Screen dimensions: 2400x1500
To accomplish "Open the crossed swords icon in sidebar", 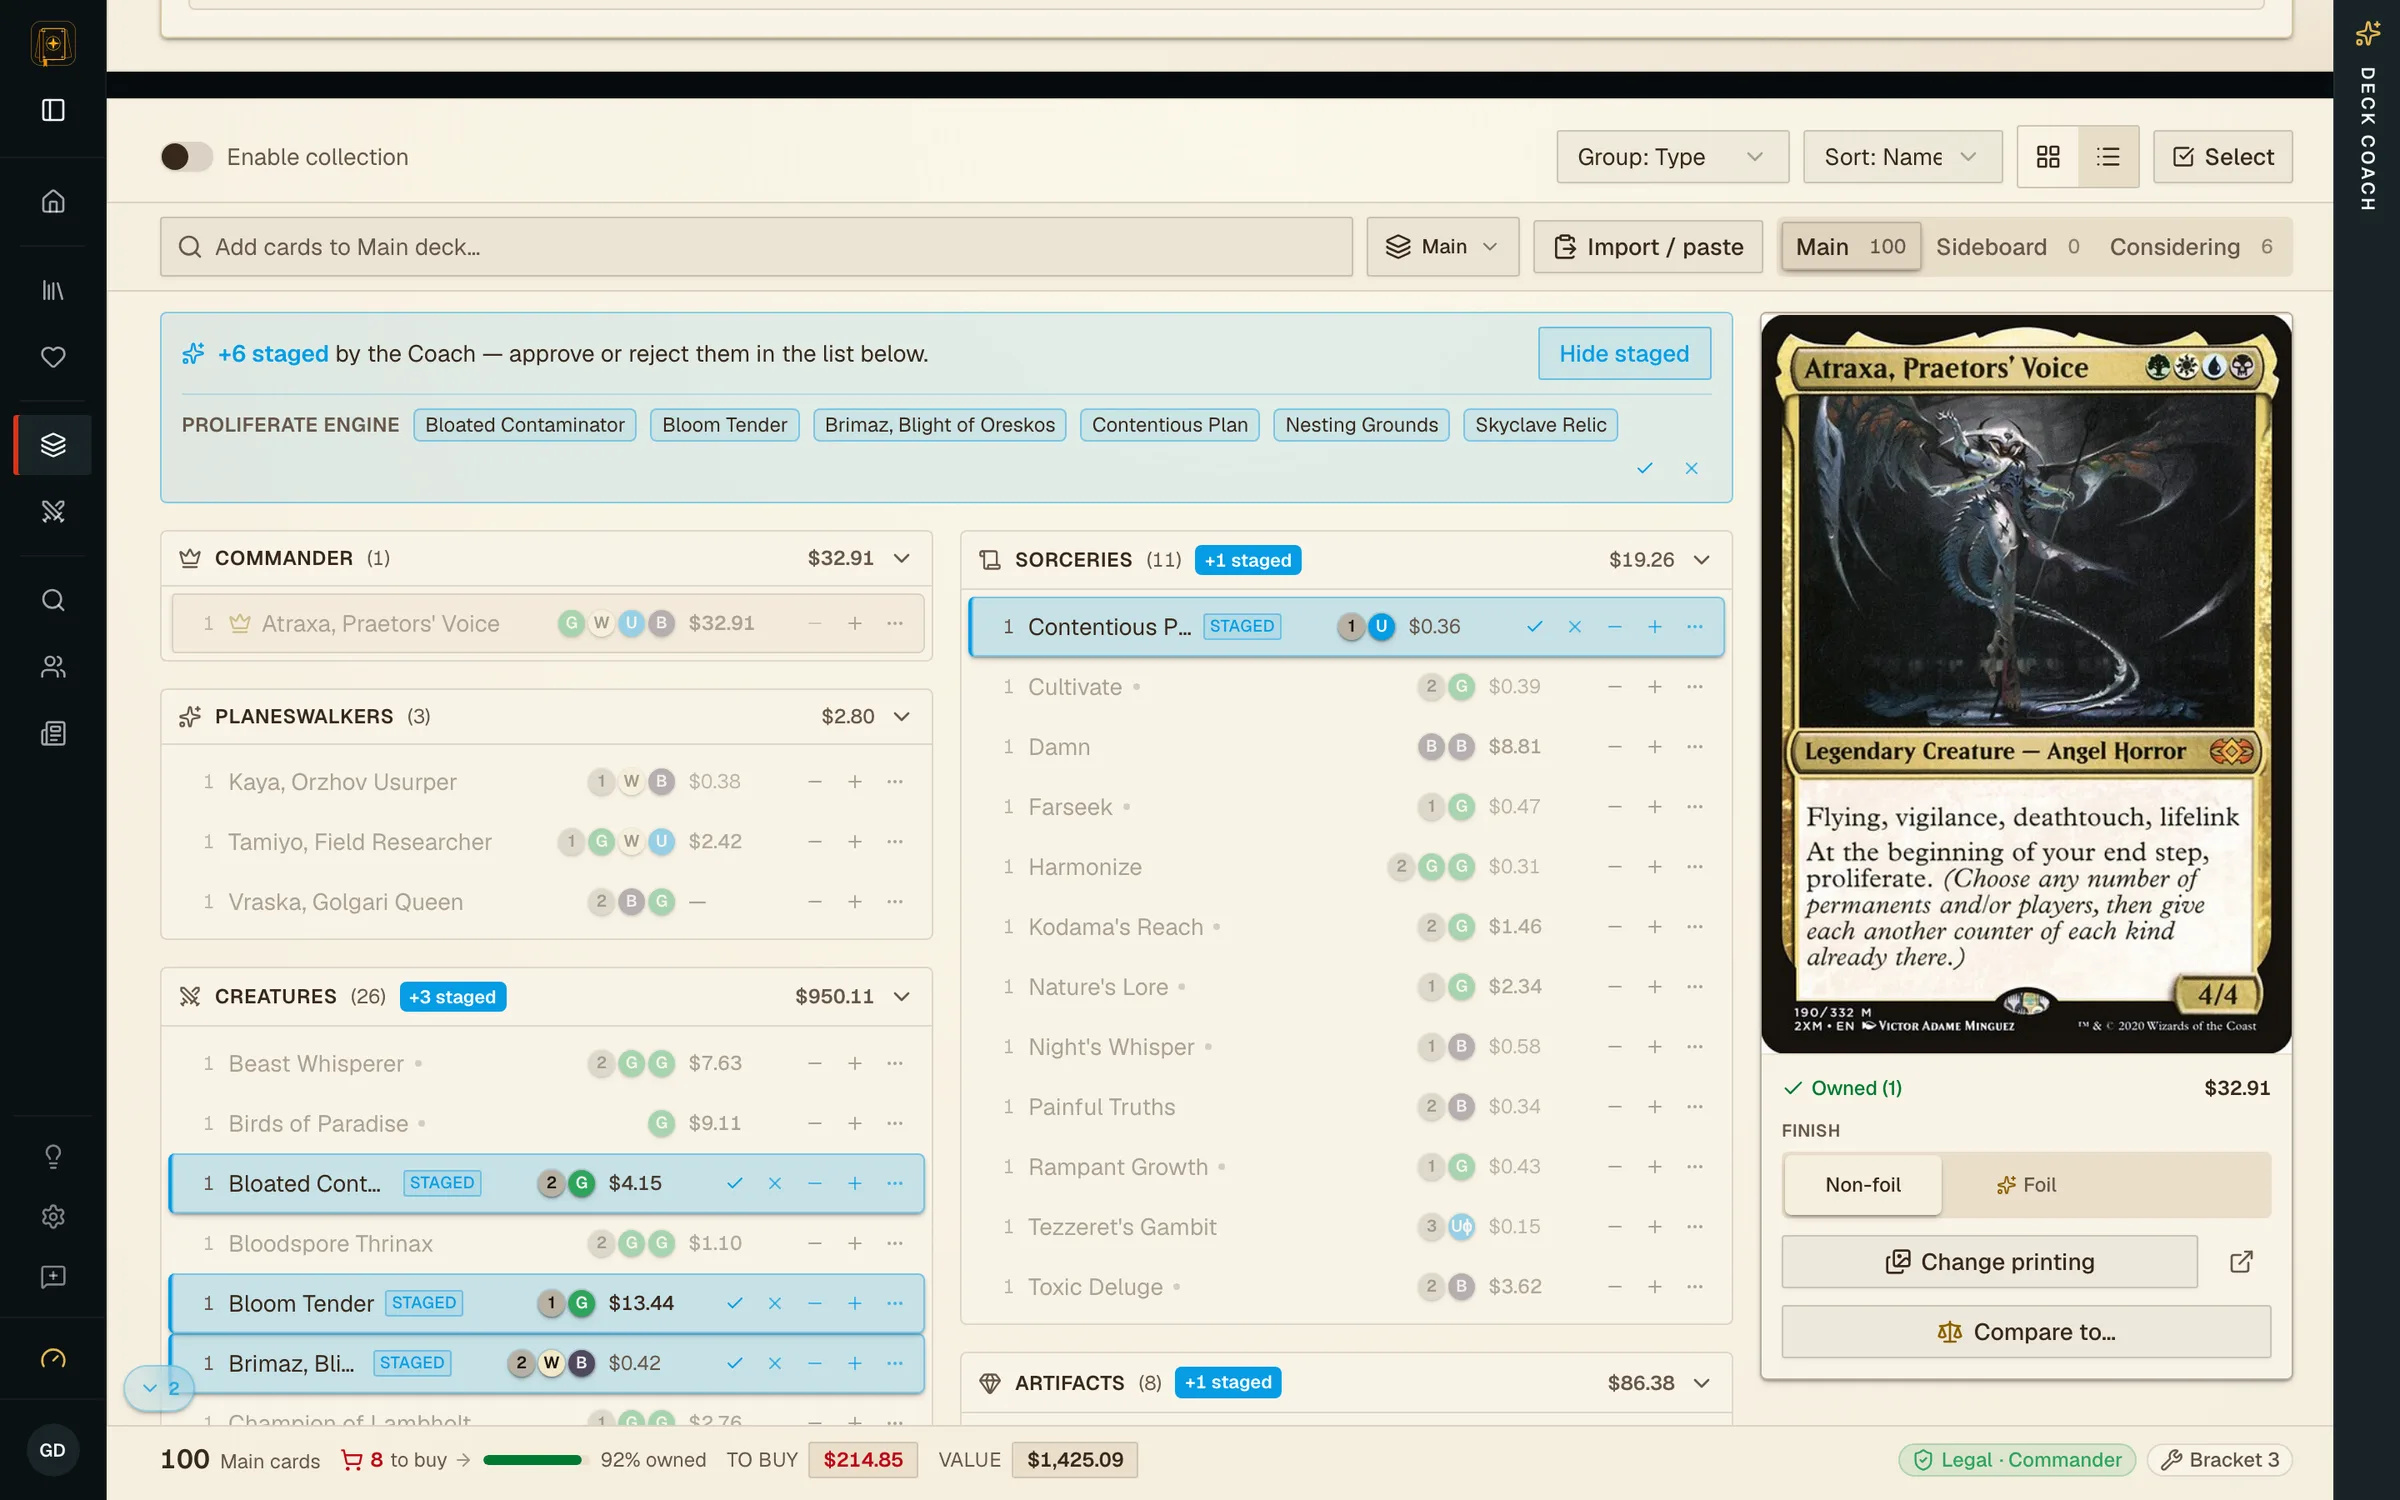I will click(53, 511).
